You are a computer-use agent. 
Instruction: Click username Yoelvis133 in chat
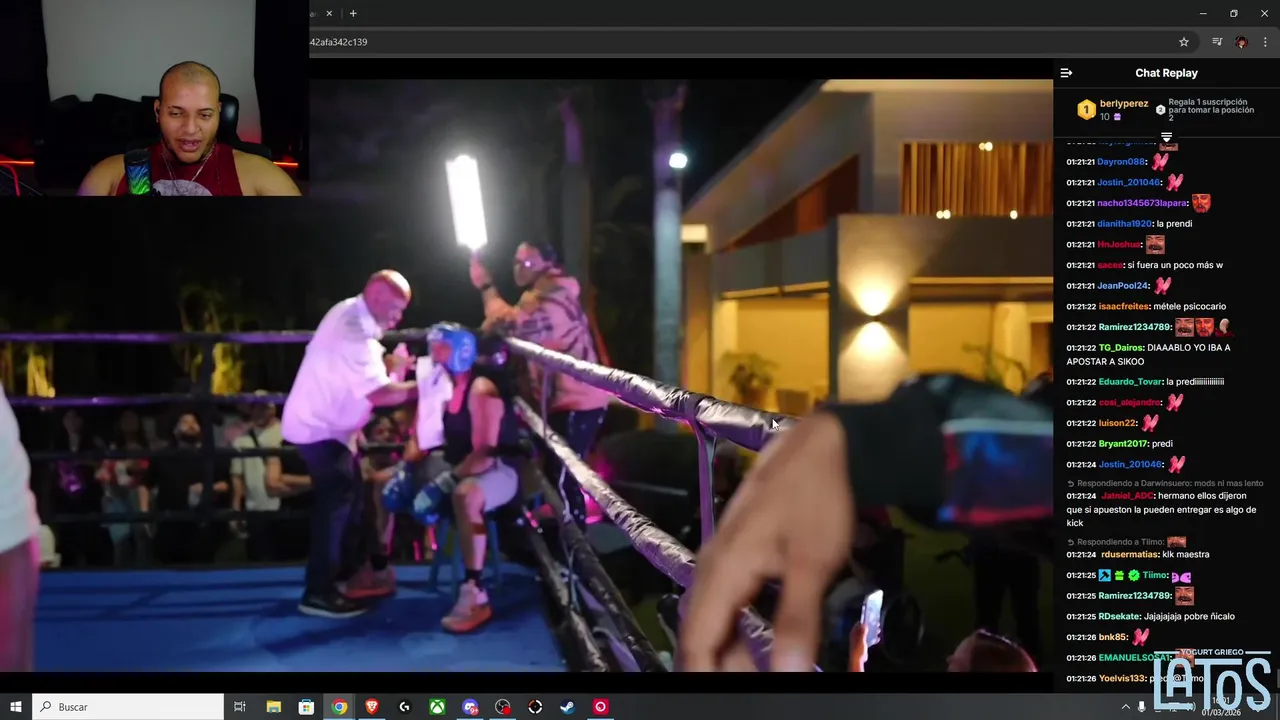(1122, 679)
